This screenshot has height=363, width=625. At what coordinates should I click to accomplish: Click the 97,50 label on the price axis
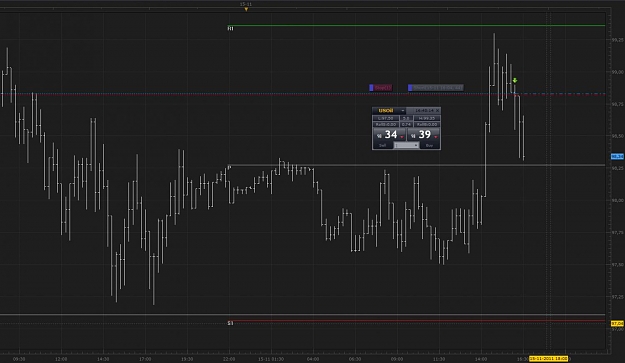617,265
